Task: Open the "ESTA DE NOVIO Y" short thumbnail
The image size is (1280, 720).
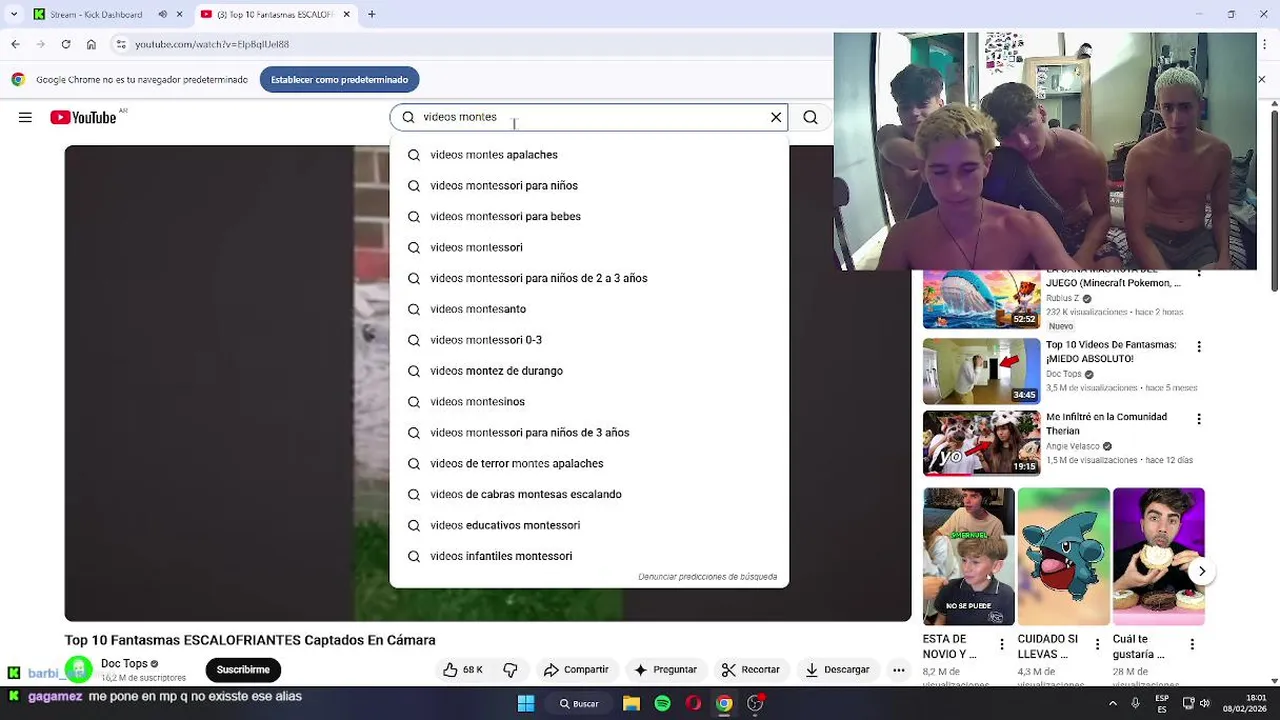Action: (x=968, y=556)
